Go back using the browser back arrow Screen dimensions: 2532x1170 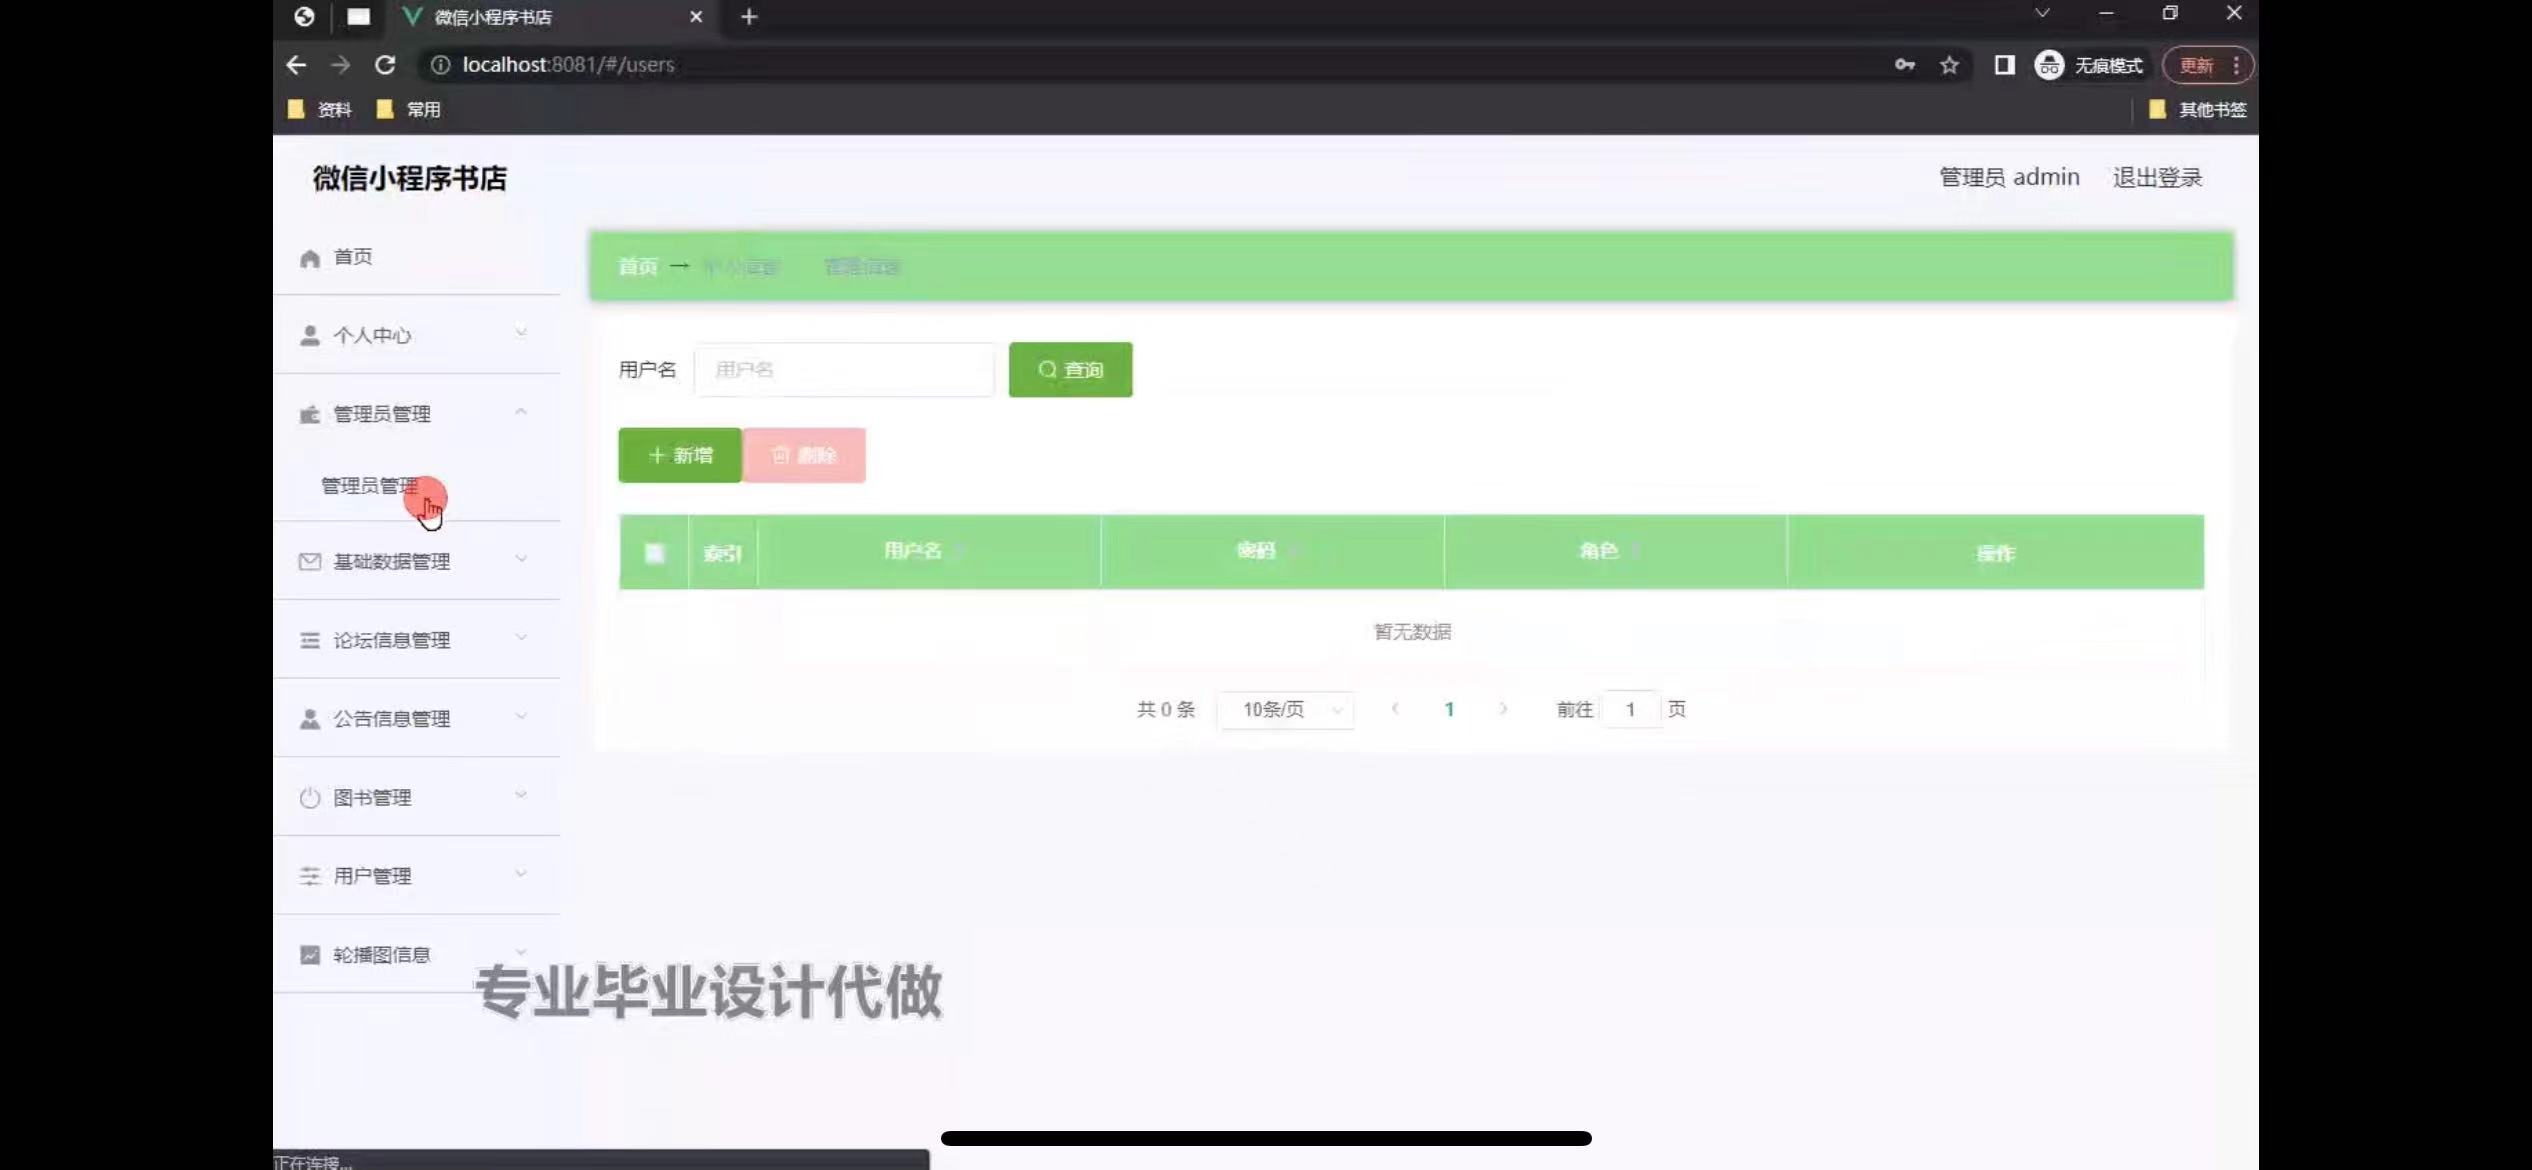point(296,65)
